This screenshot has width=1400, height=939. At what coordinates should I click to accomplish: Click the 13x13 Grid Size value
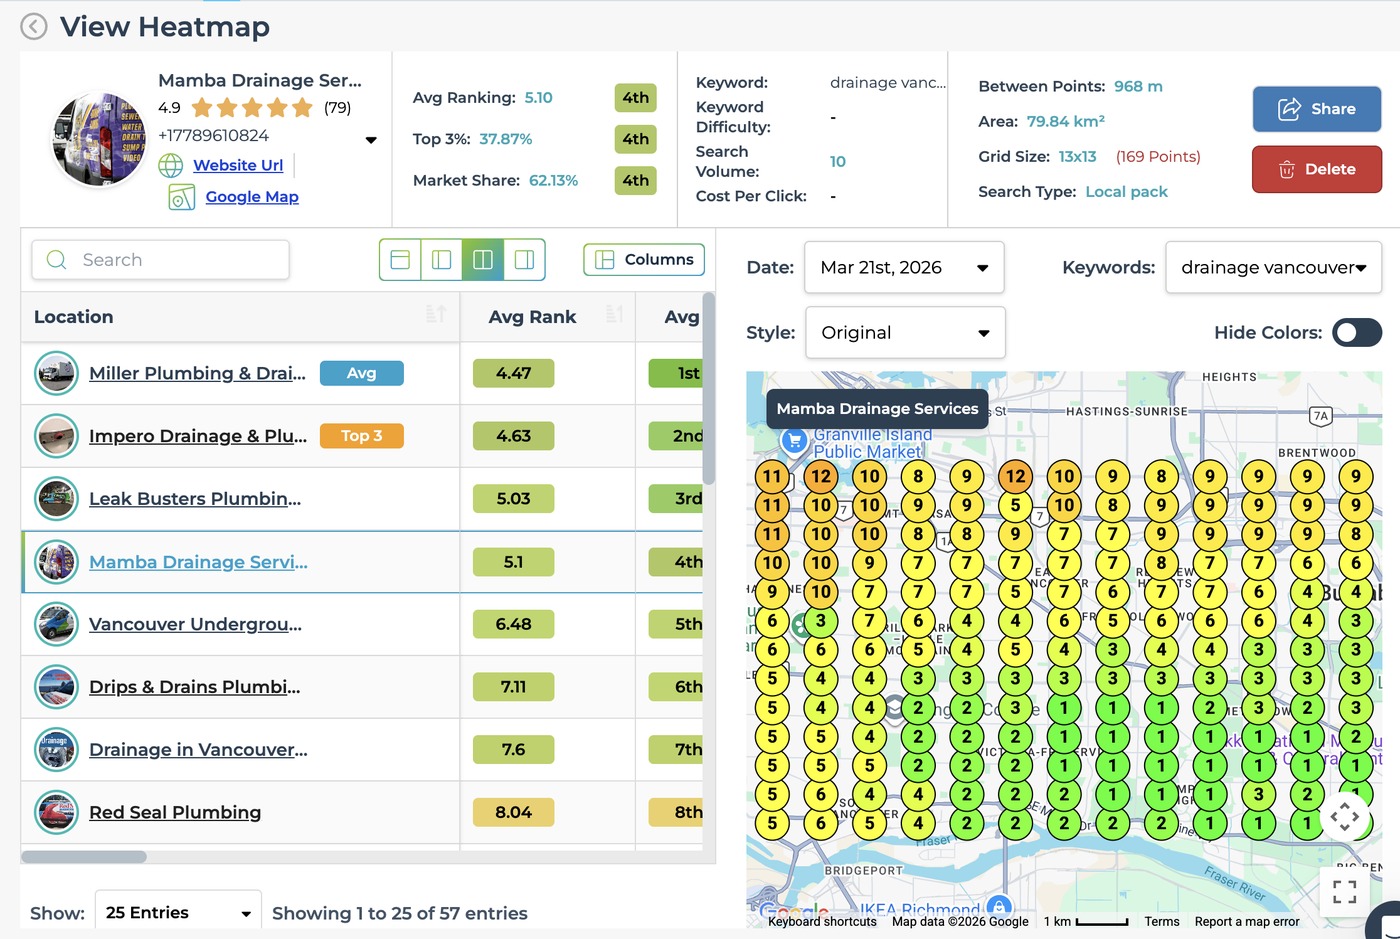click(x=1078, y=157)
